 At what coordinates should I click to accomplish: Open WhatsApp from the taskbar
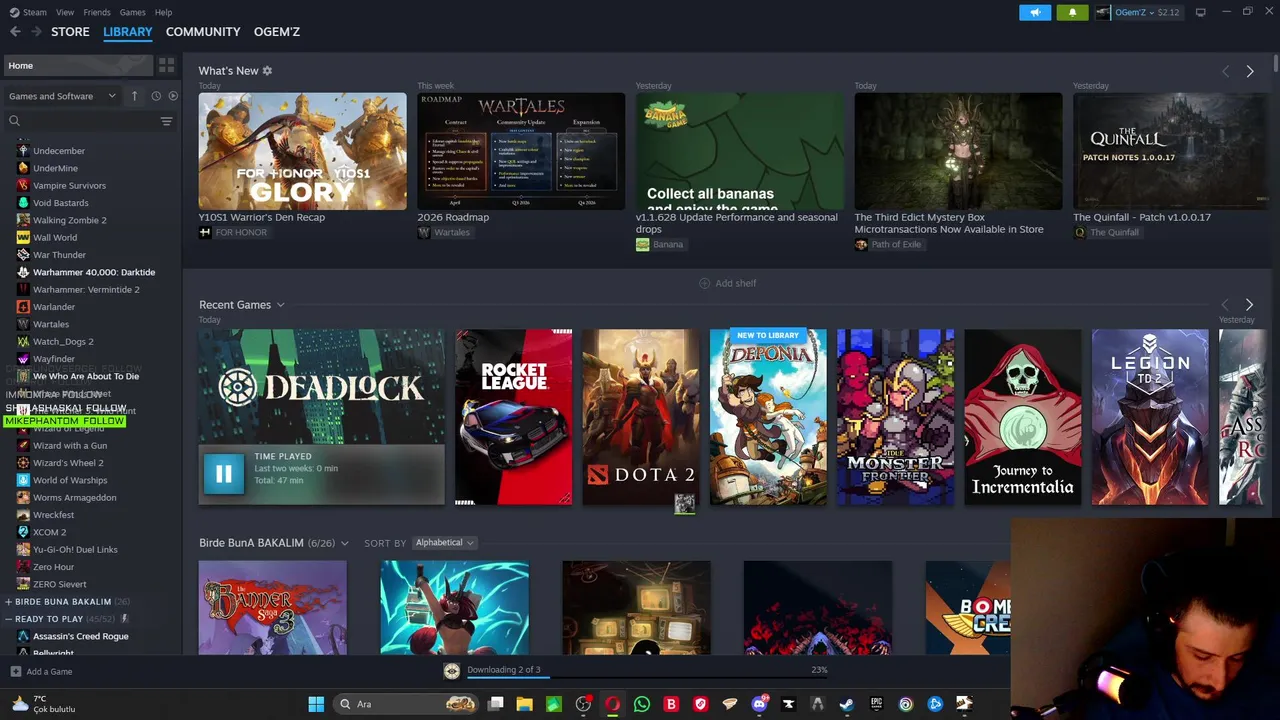[x=642, y=704]
